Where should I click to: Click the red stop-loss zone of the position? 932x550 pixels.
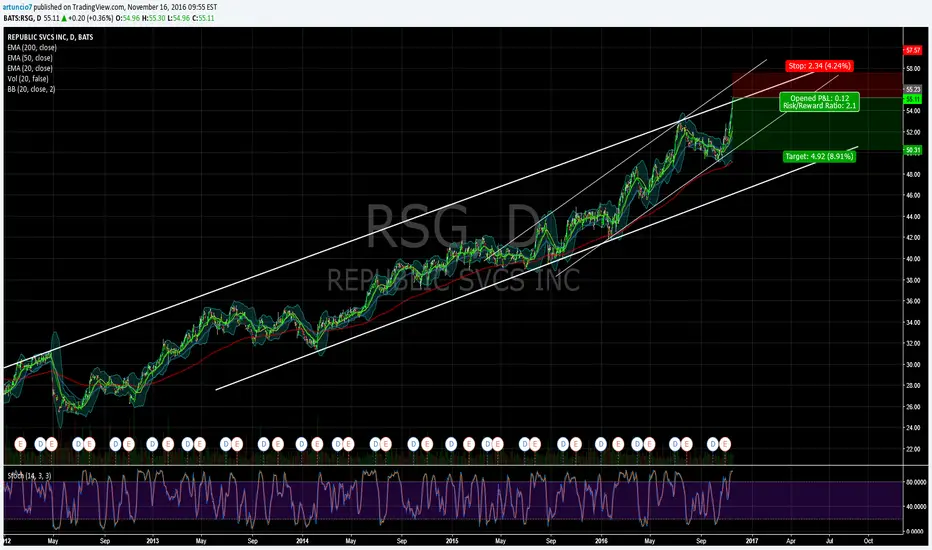pyautogui.click(x=817, y=85)
